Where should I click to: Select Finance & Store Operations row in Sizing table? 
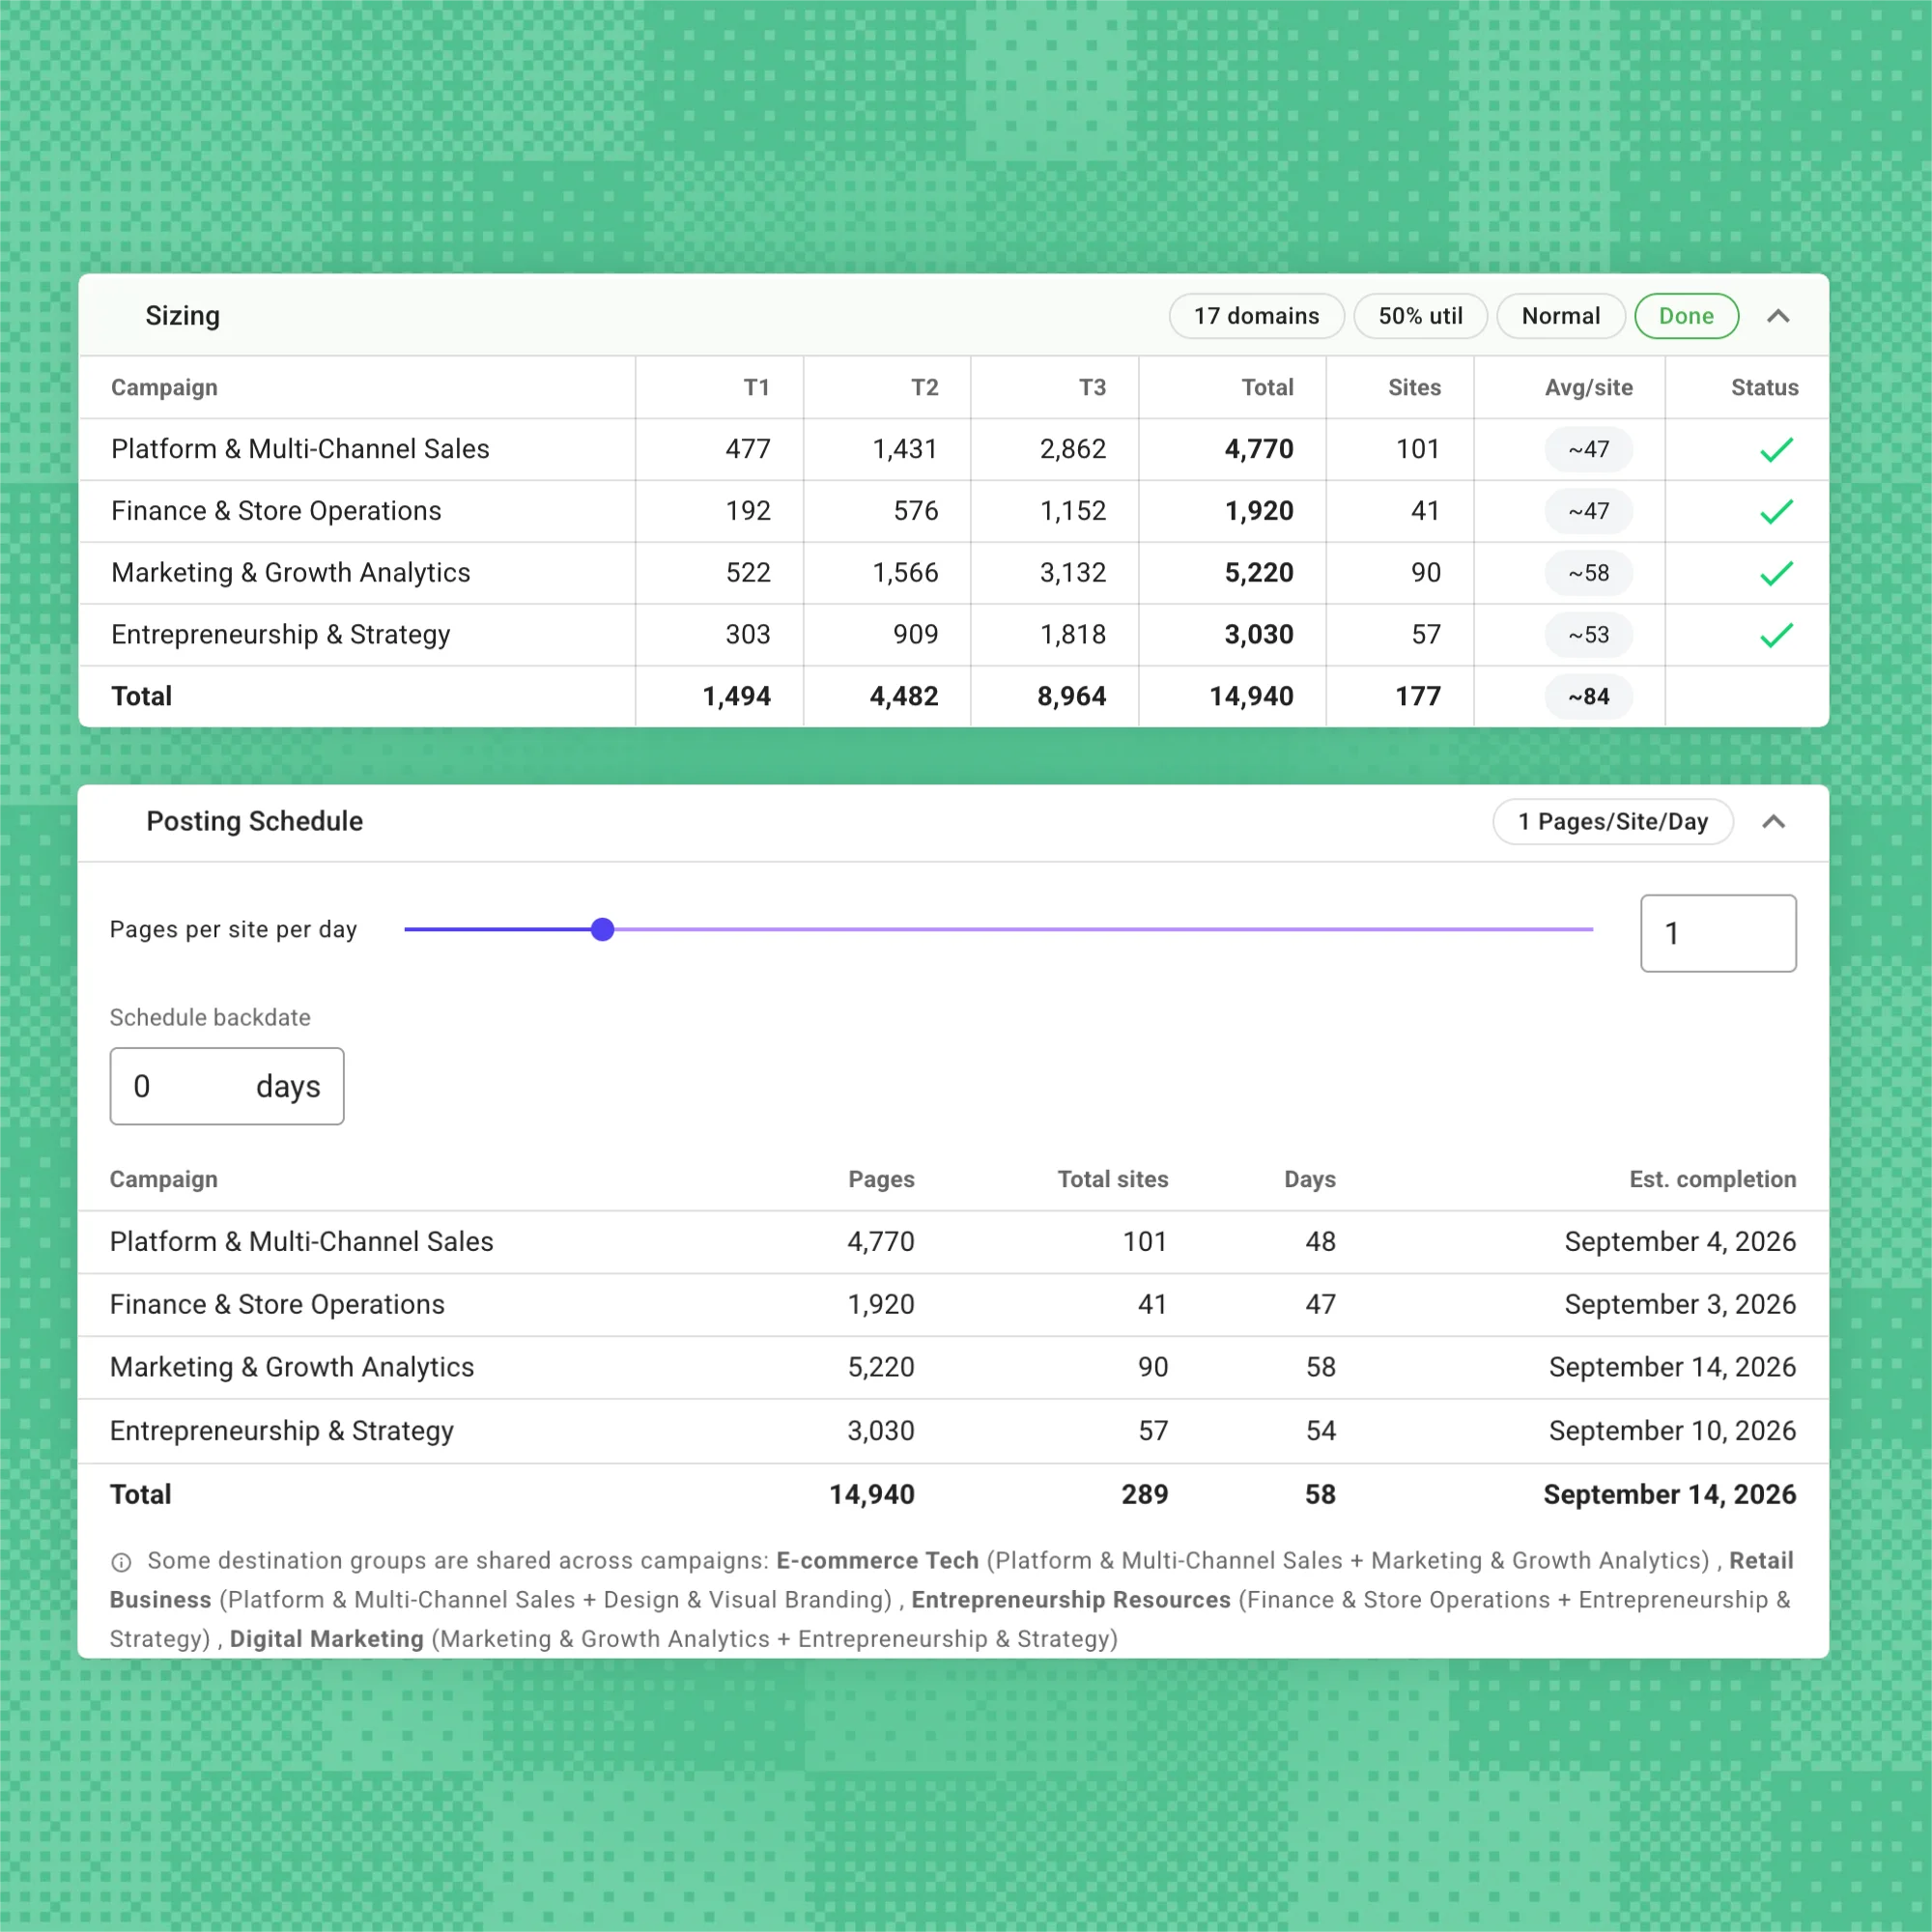954,511
